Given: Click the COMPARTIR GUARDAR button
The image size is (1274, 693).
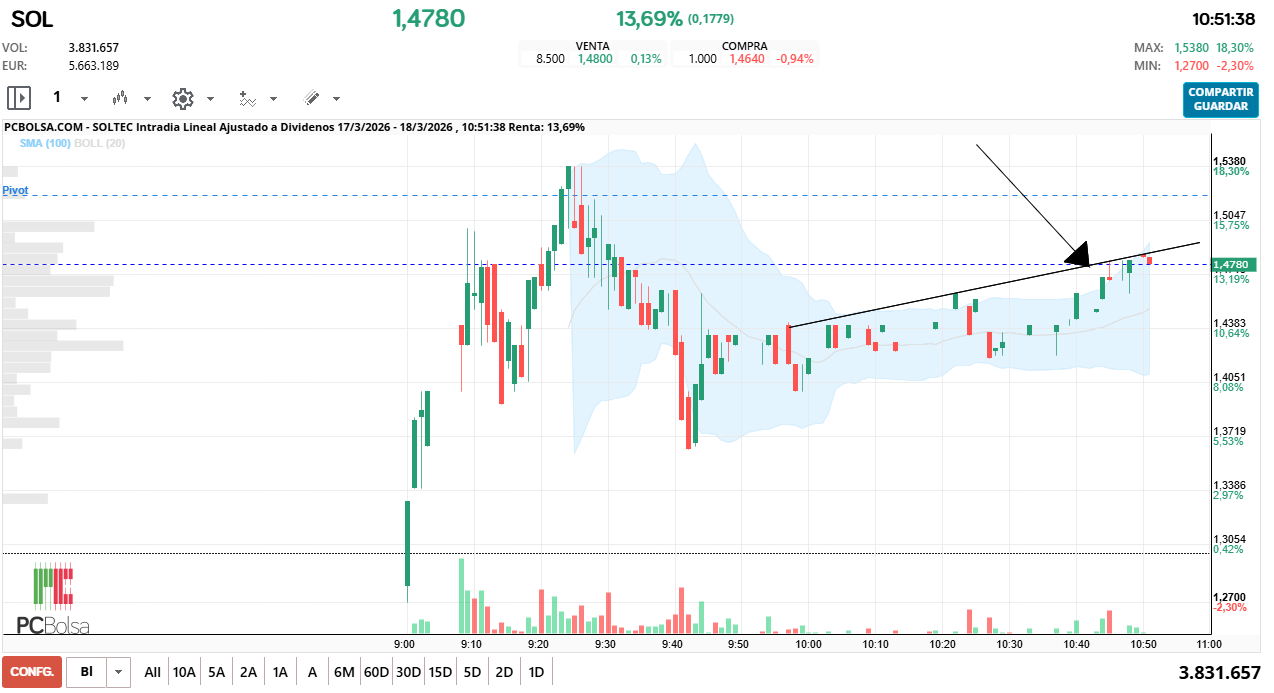Looking at the screenshot, I should click(1220, 99).
